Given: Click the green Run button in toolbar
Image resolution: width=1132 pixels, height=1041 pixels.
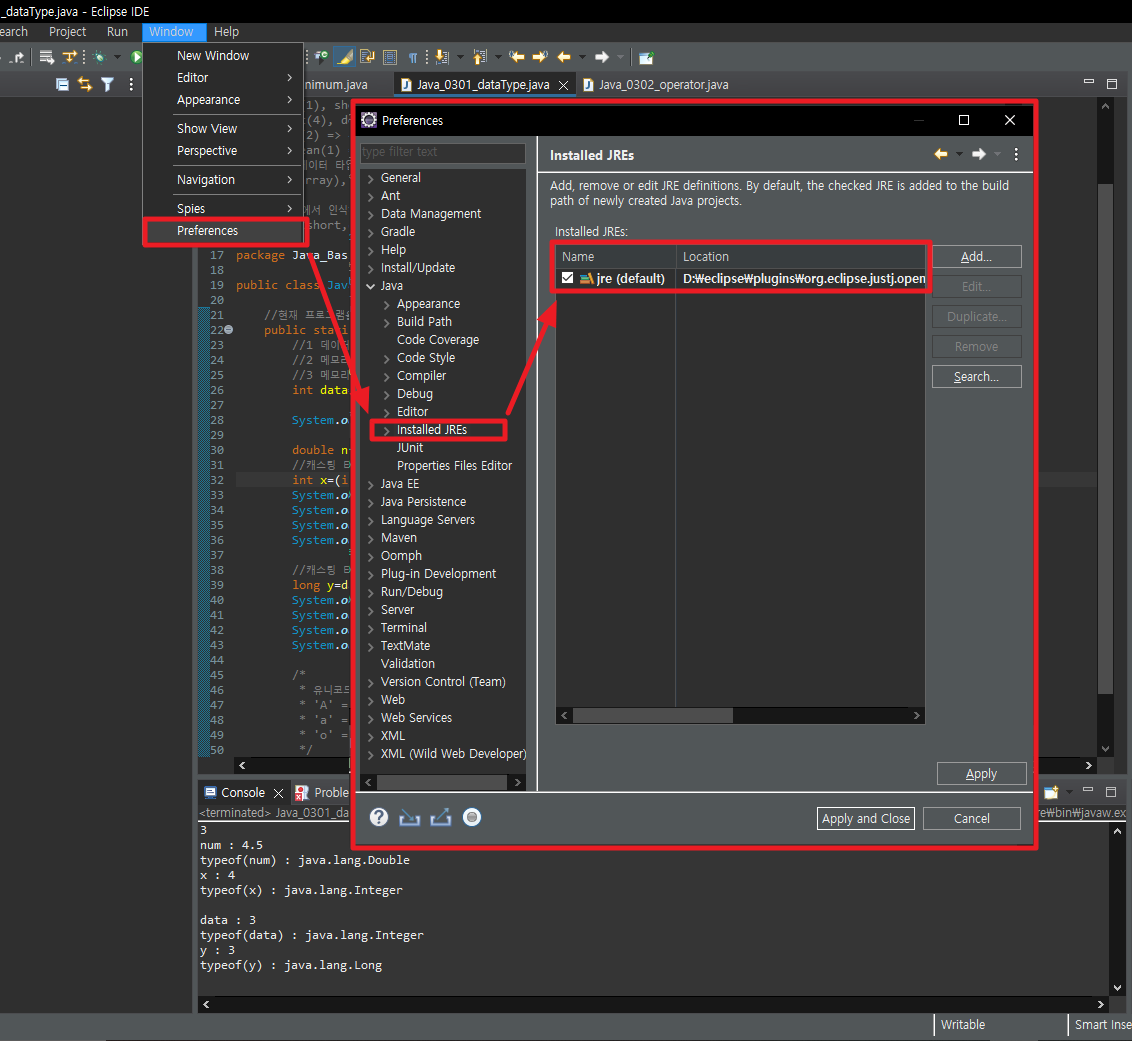Looking at the screenshot, I should (136, 56).
